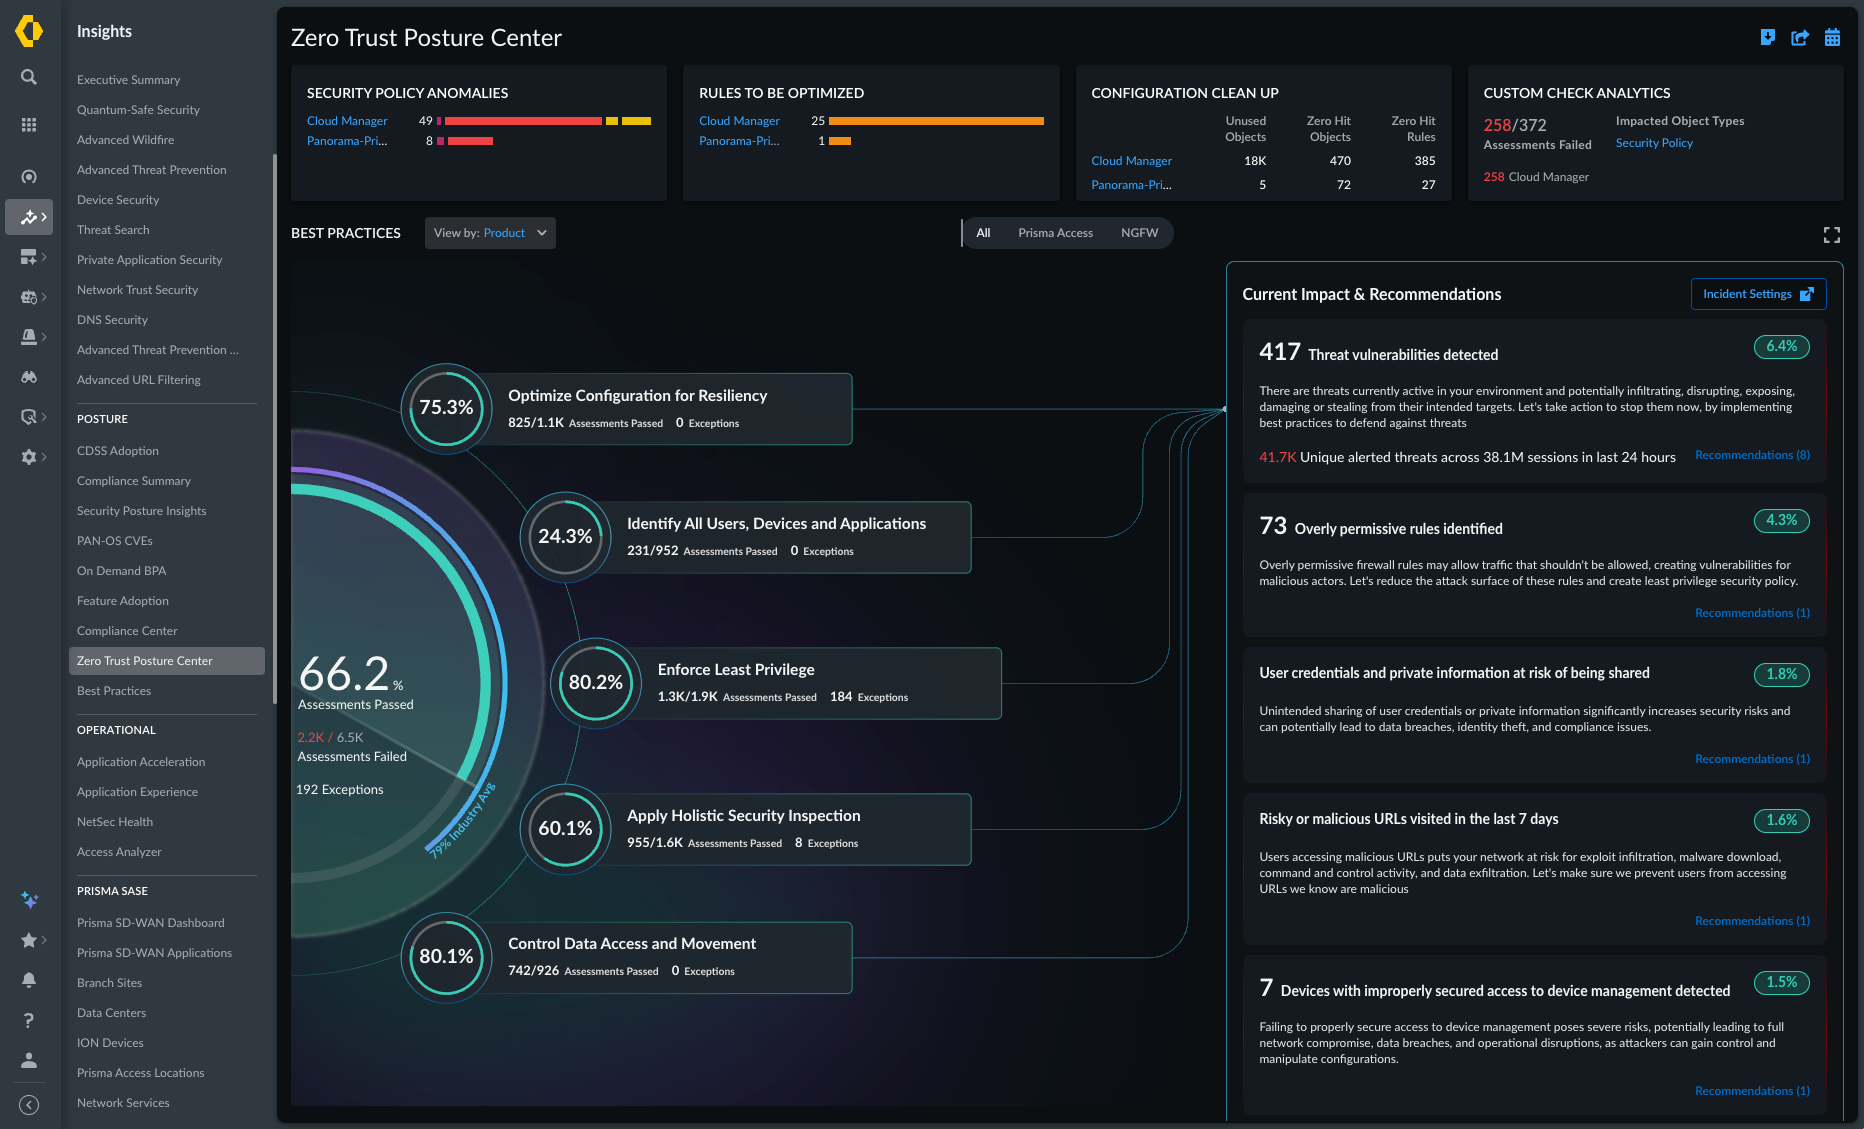Open the binoculars icon in left rail

[x=29, y=377]
